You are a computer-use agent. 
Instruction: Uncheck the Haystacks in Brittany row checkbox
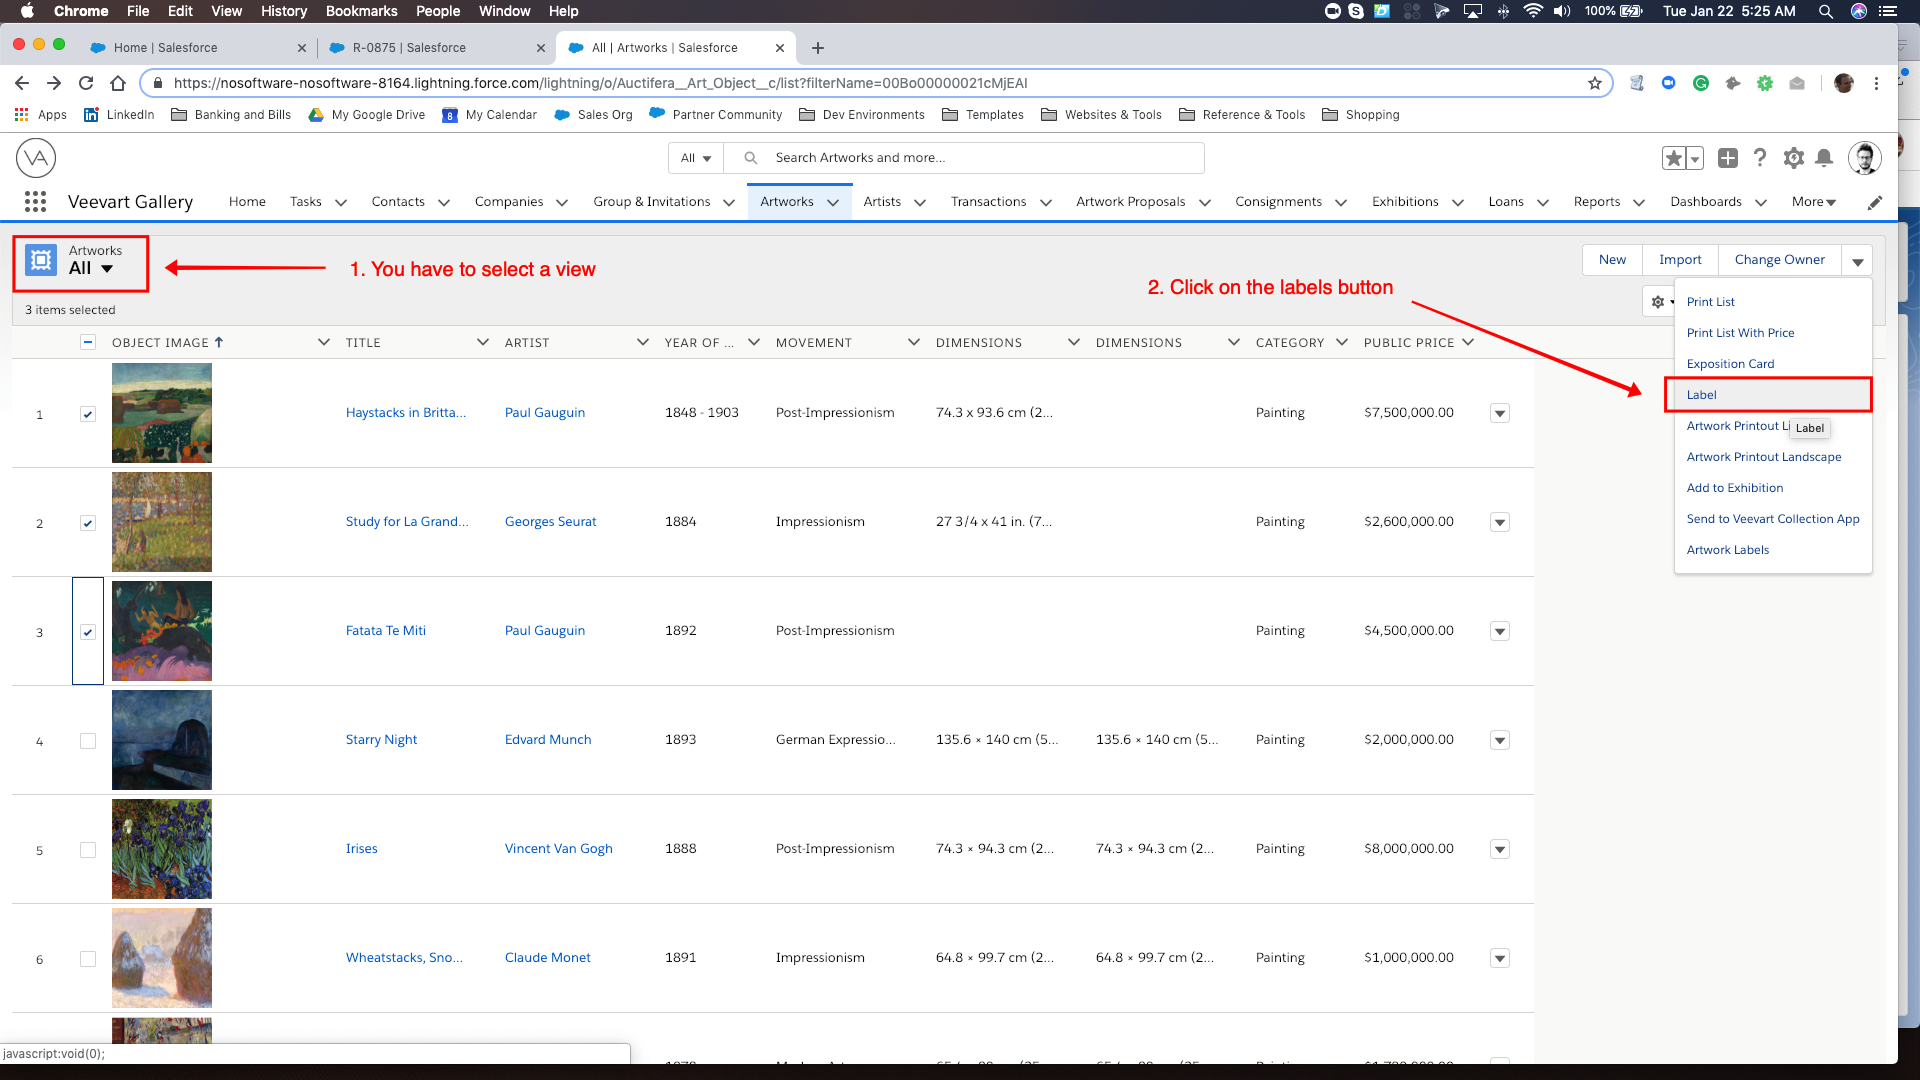88,414
